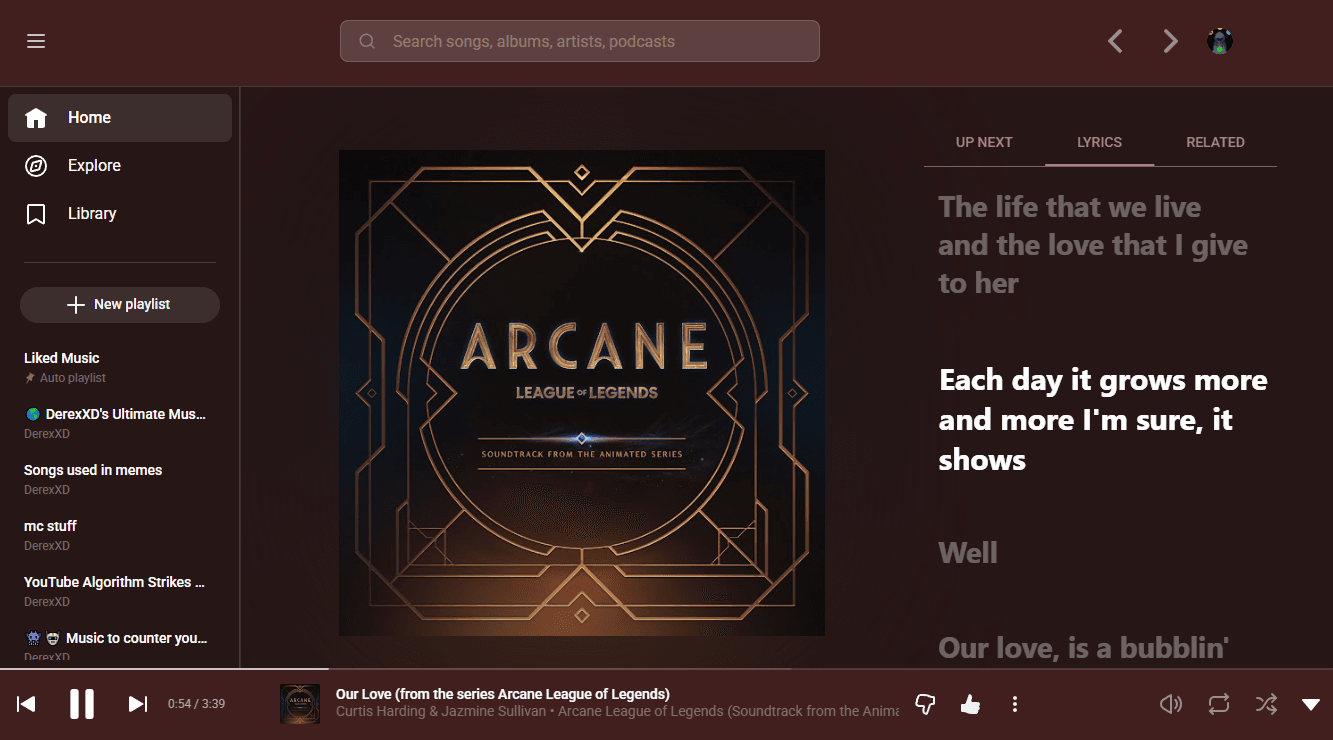This screenshot has width=1333, height=740.
Task: Collapse the player with the down arrow
Action: pyautogui.click(x=1310, y=704)
